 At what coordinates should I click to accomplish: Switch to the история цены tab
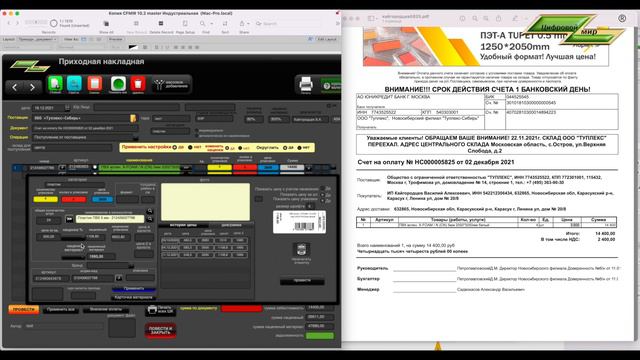click(x=183, y=225)
